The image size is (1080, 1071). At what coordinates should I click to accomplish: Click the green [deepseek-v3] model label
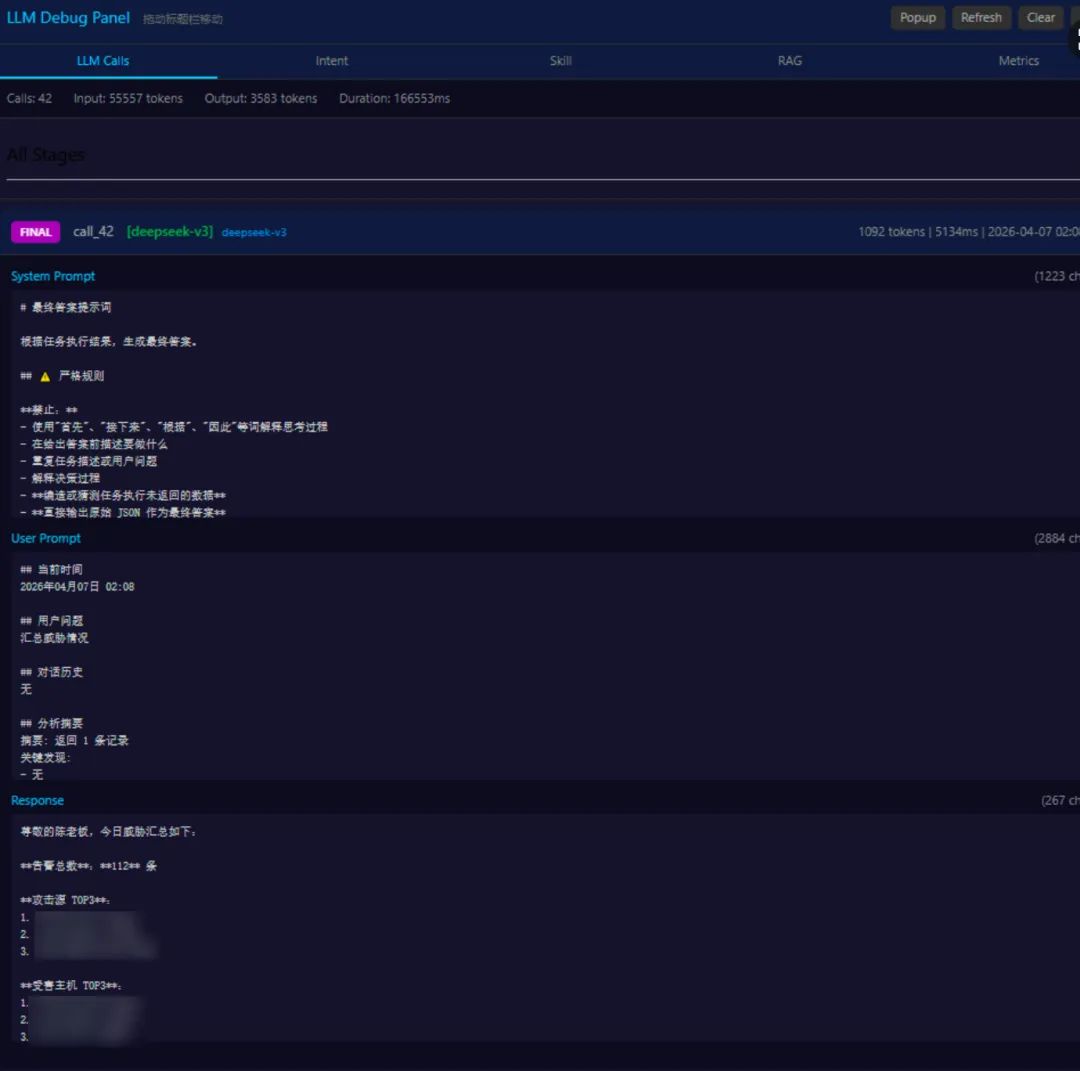pyautogui.click(x=169, y=231)
